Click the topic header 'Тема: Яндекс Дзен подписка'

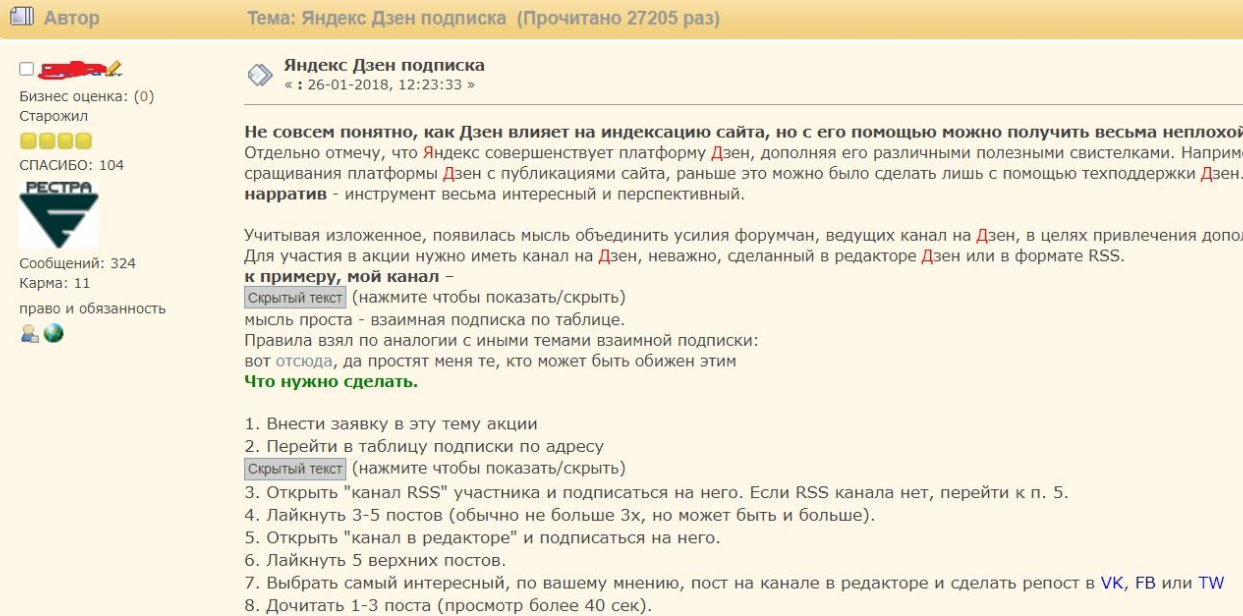378,19
